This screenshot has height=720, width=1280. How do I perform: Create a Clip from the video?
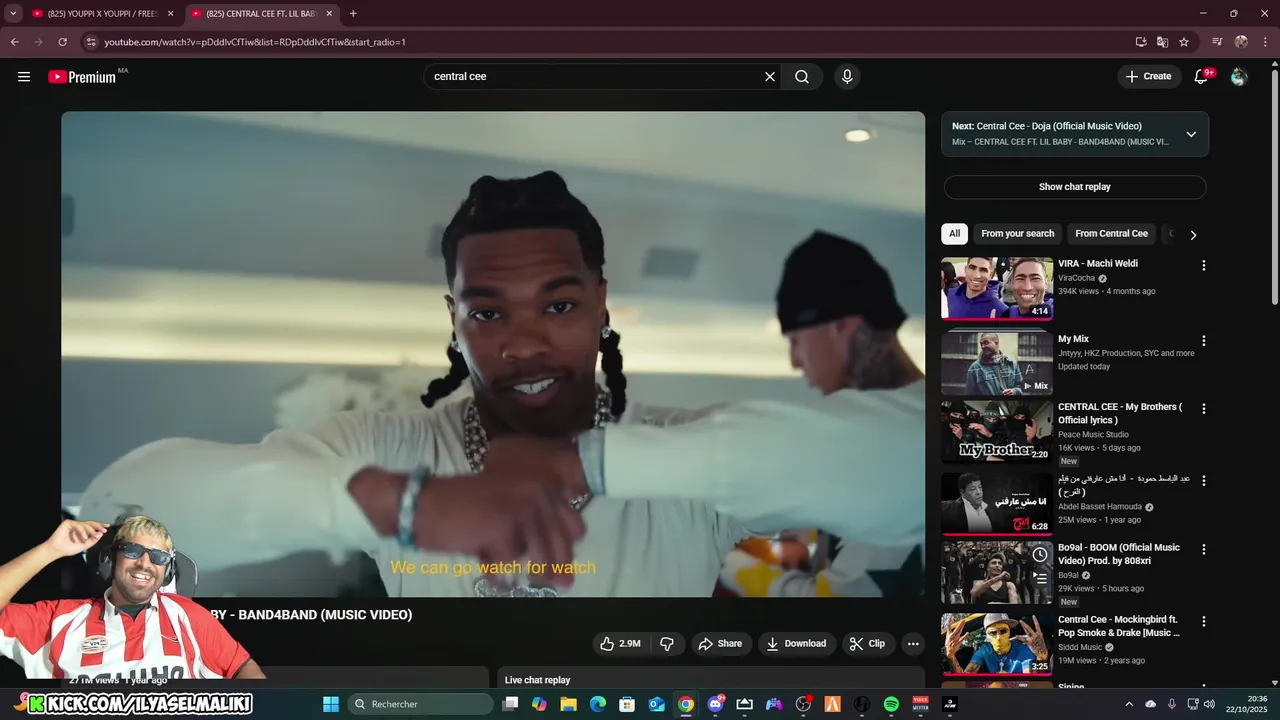pyautogui.click(x=868, y=644)
